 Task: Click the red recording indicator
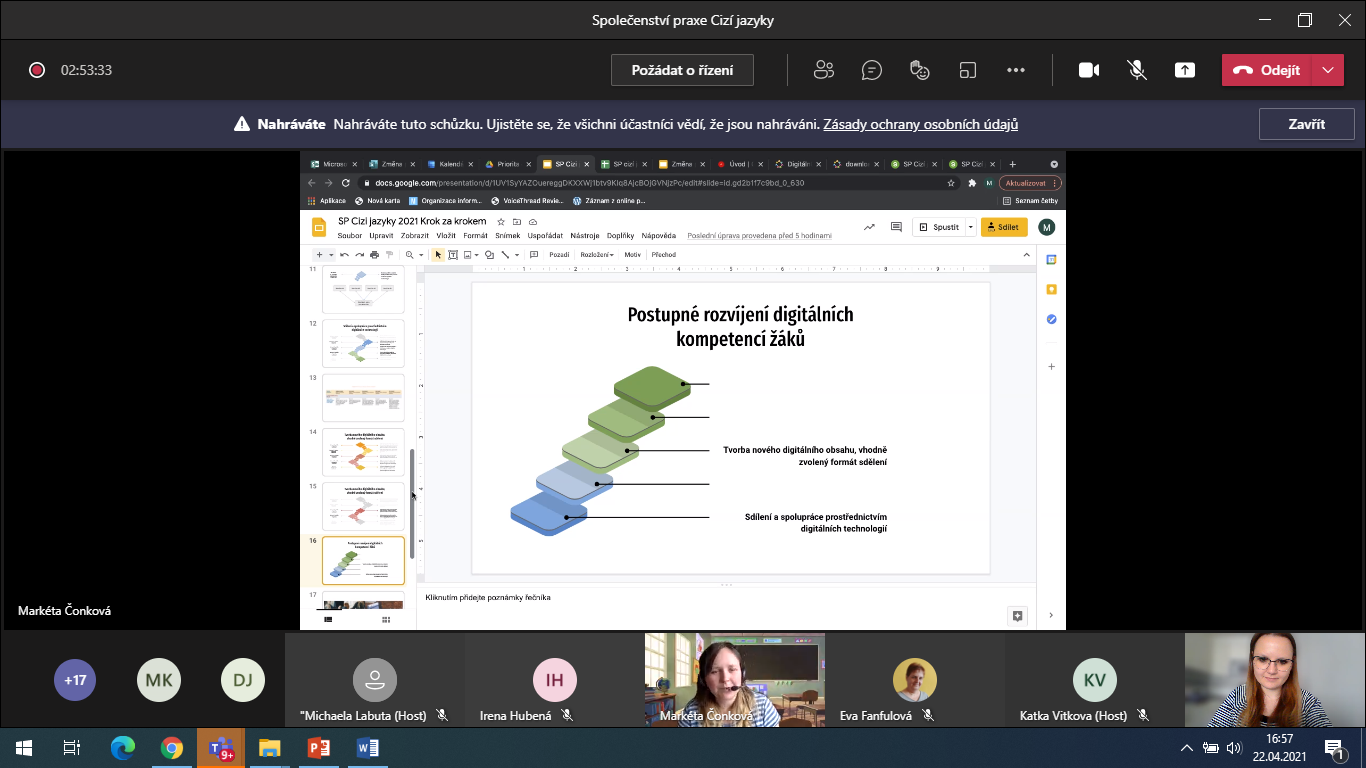pos(37,70)
